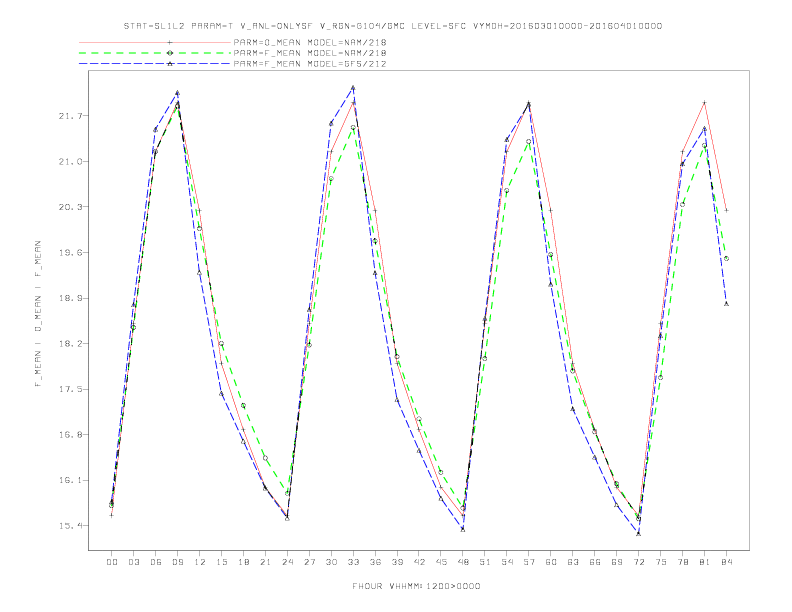Select green legend text PARM=F_MEAN MODEL=NAM/218

[x=310, y=53]
